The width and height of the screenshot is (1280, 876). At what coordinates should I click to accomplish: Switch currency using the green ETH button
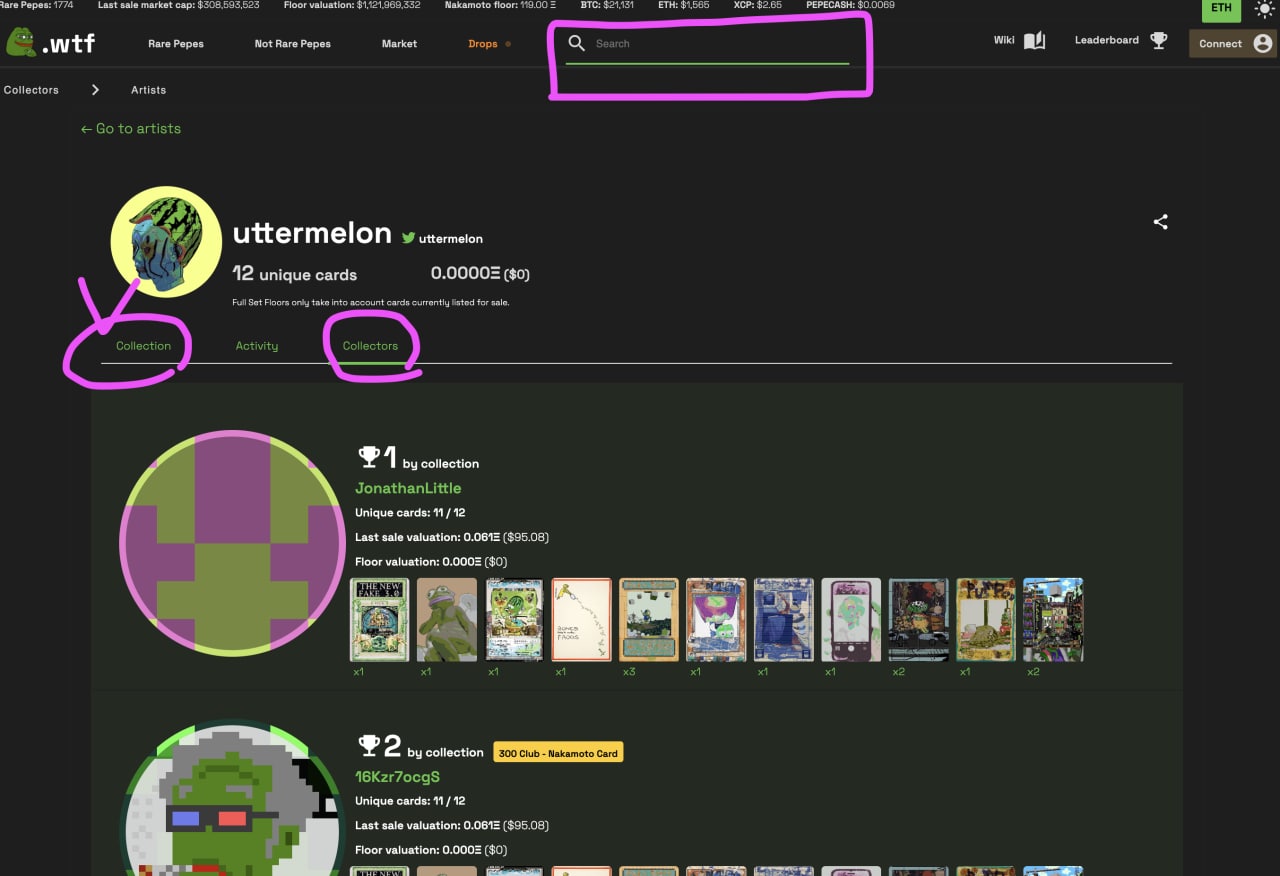[1221, 9]
